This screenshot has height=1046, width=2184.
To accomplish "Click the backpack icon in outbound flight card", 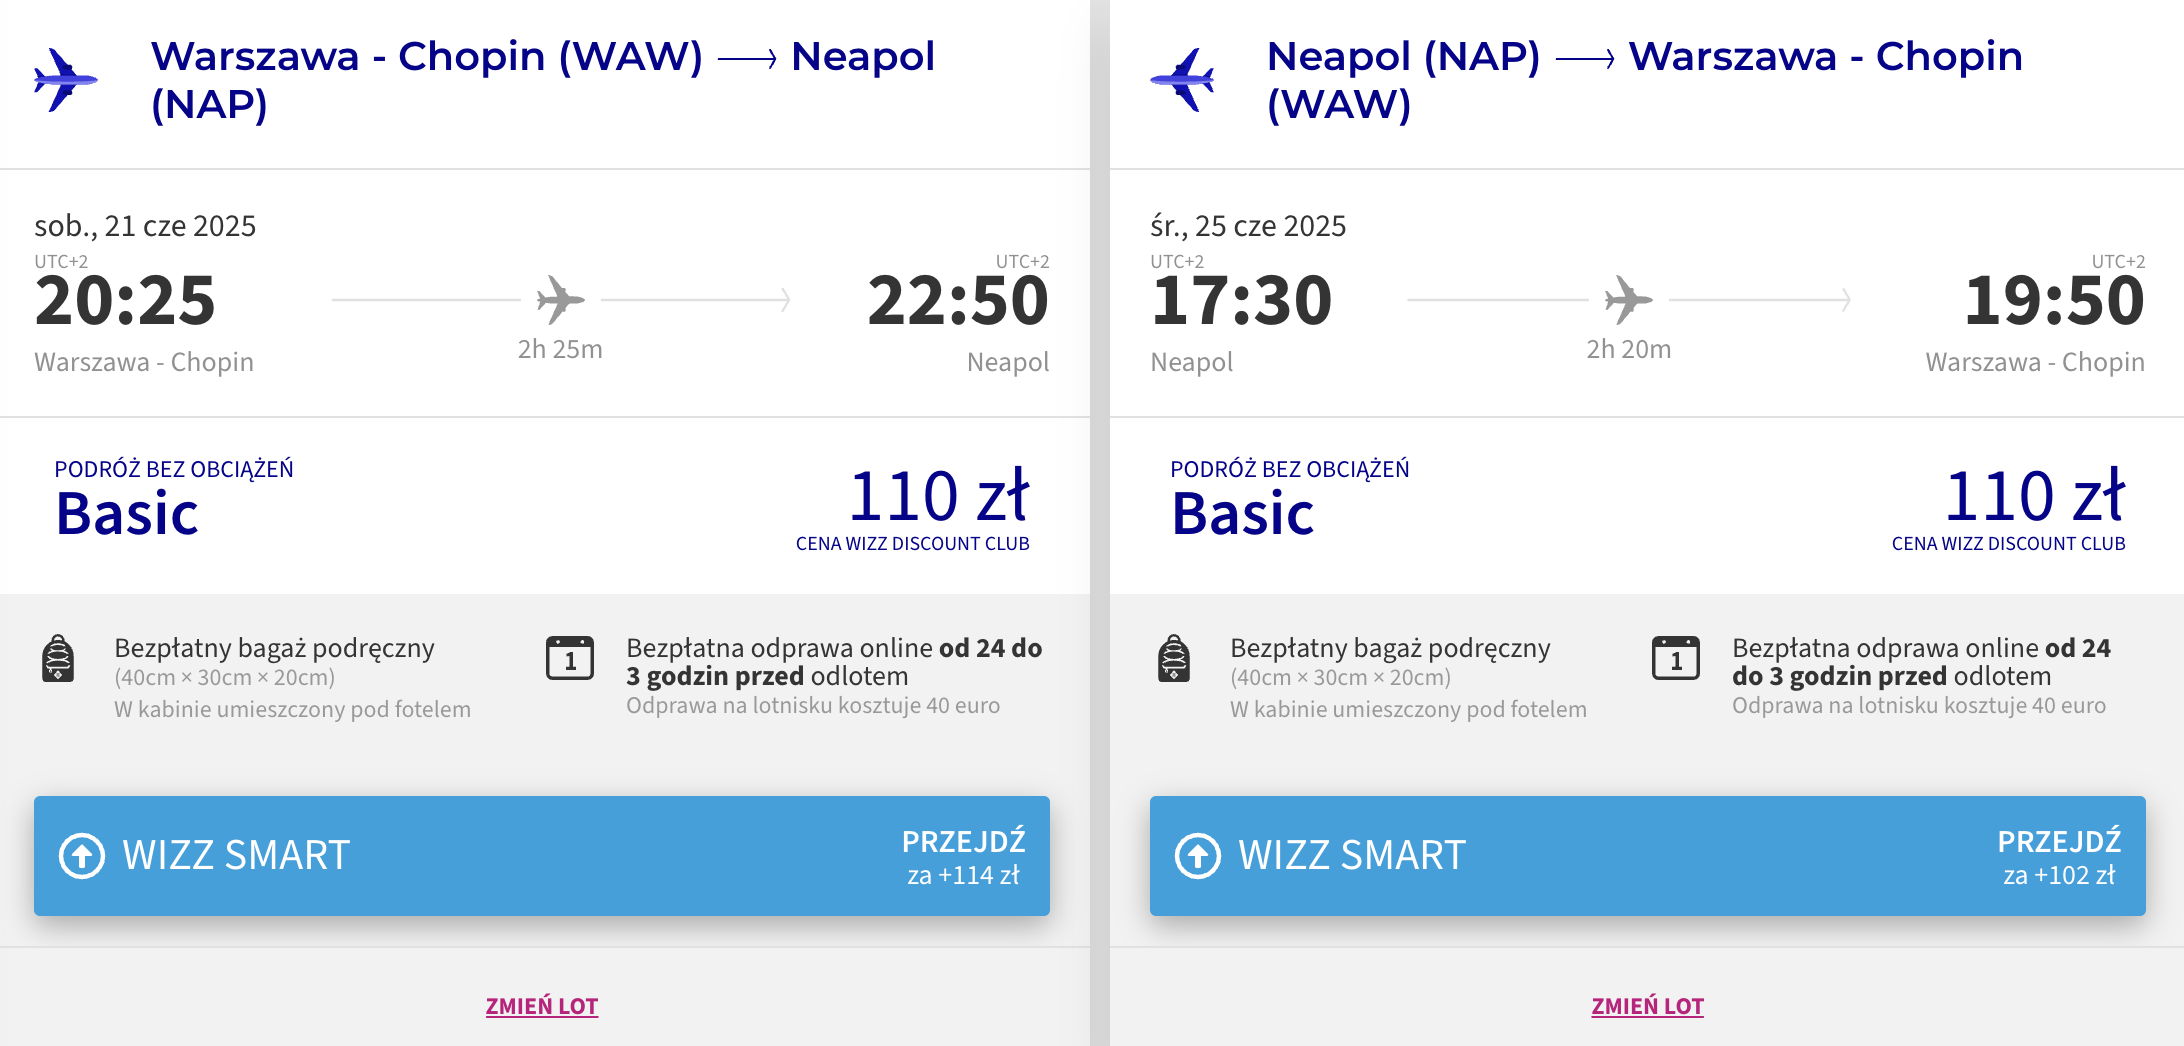I will click(58, 659).
